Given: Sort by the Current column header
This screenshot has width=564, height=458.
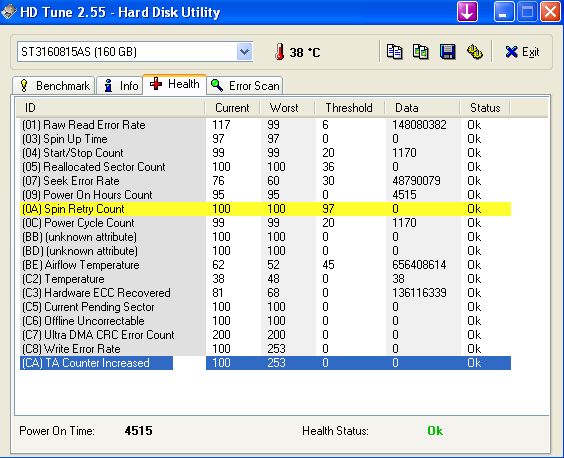Looking at the screenshot, I should (x=232, y=108).
